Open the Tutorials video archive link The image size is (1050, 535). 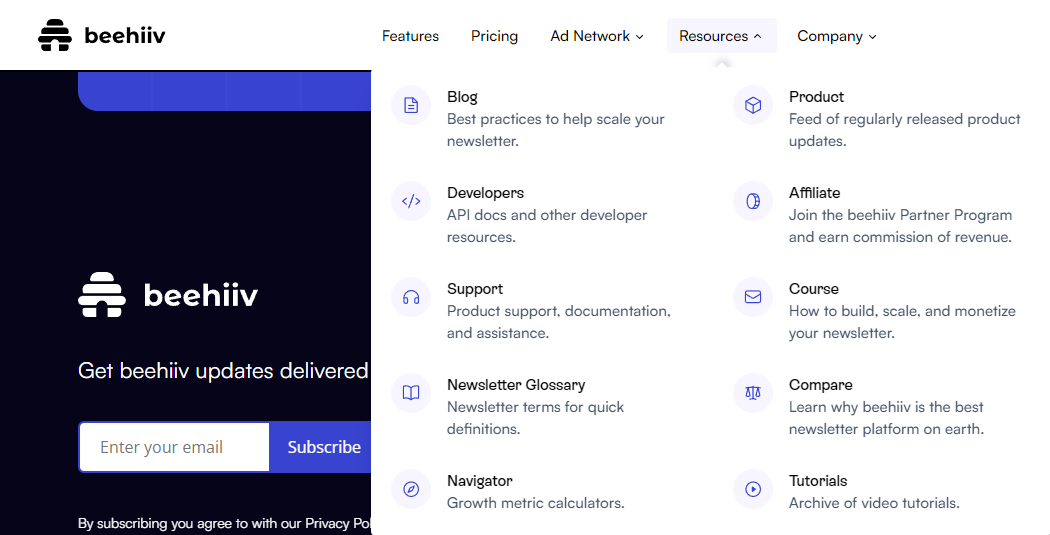click(x=818, y=481)
